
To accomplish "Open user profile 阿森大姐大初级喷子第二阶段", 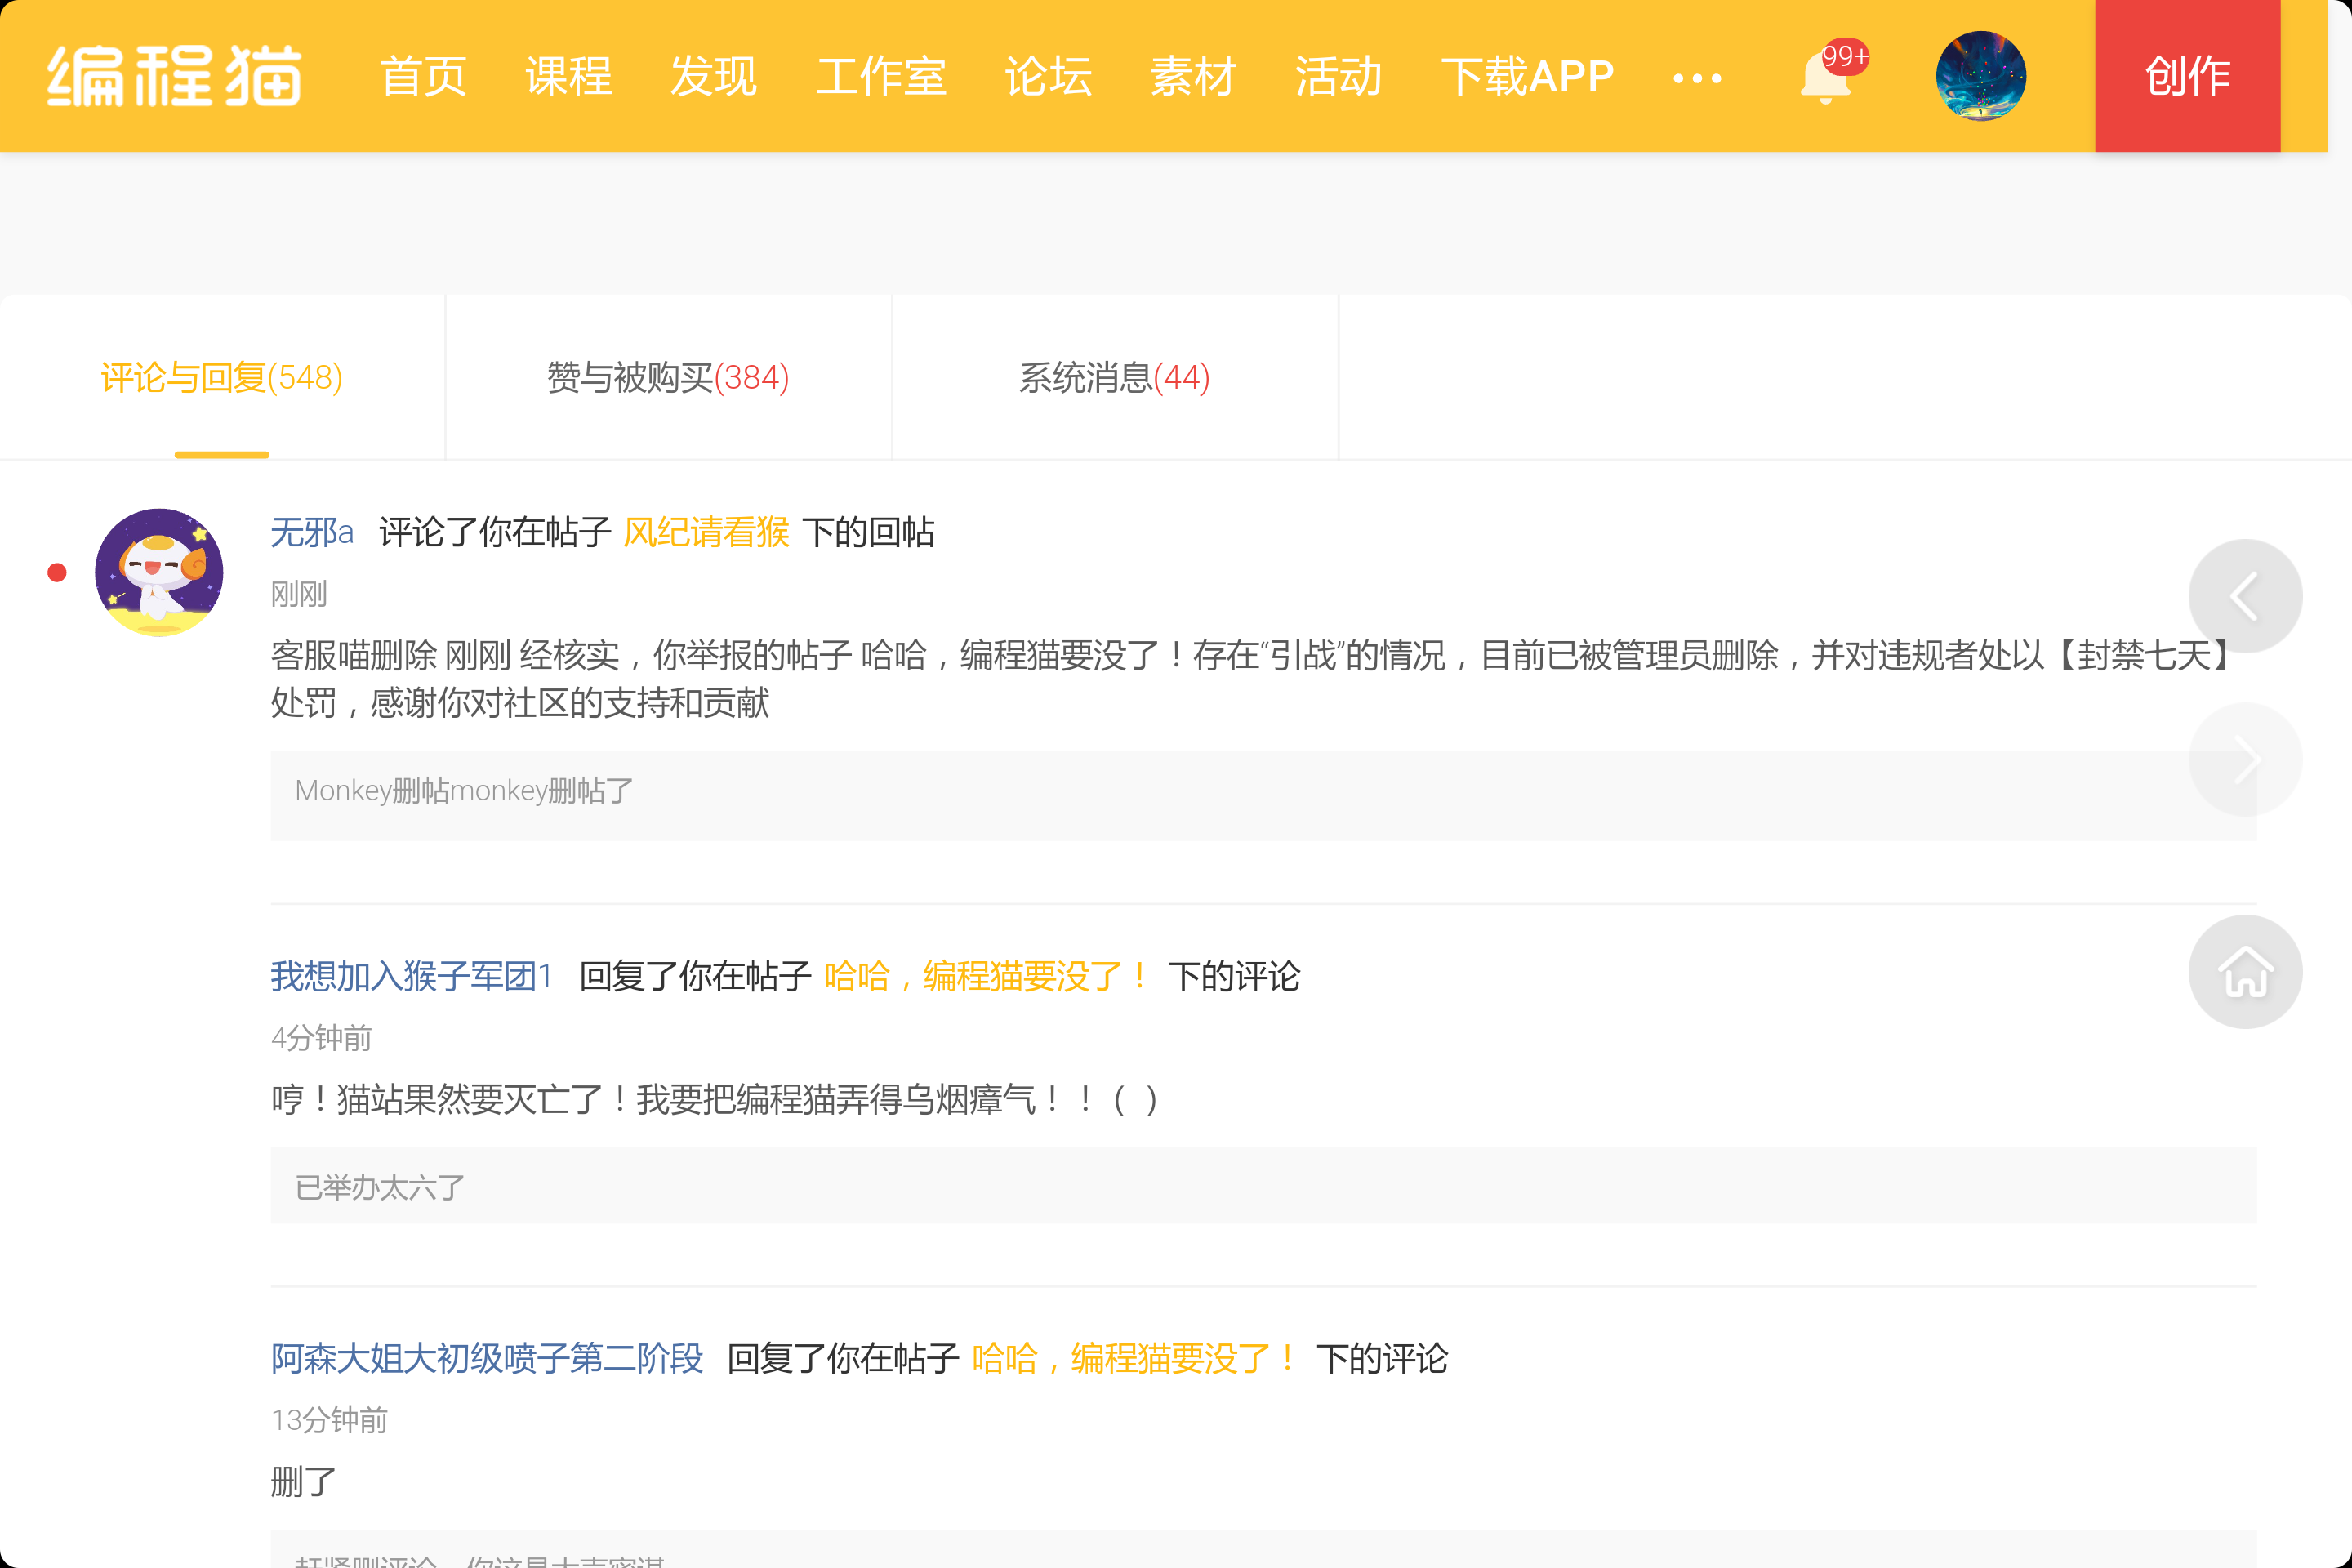I will click(487, 1358).
